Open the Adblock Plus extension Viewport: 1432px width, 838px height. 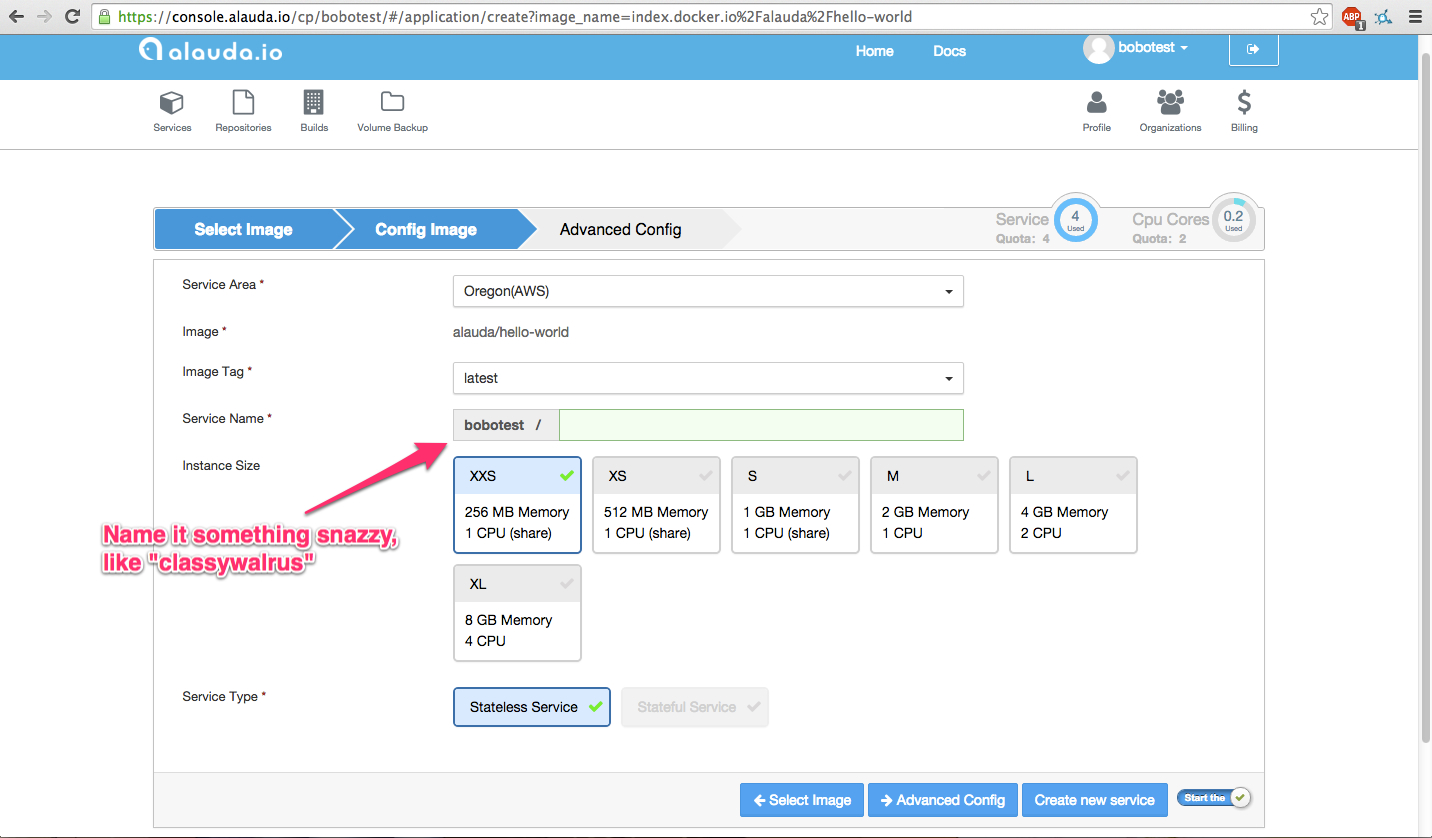1352,17
